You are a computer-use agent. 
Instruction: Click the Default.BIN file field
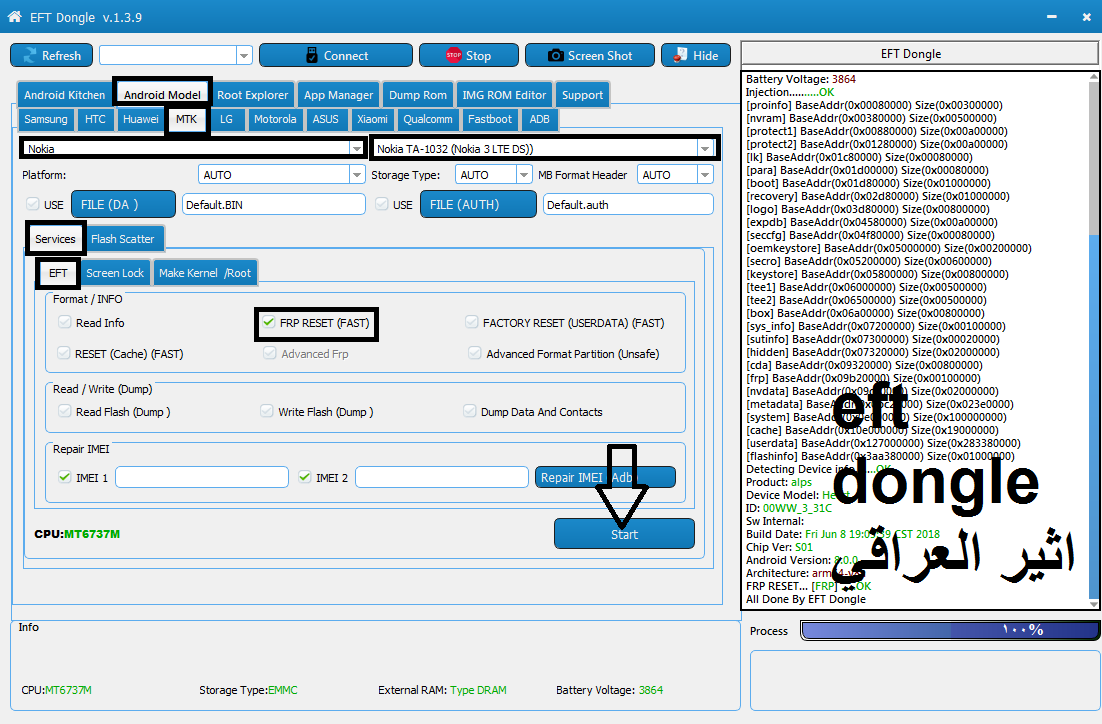pyautogui.click(x=273, y=205)
